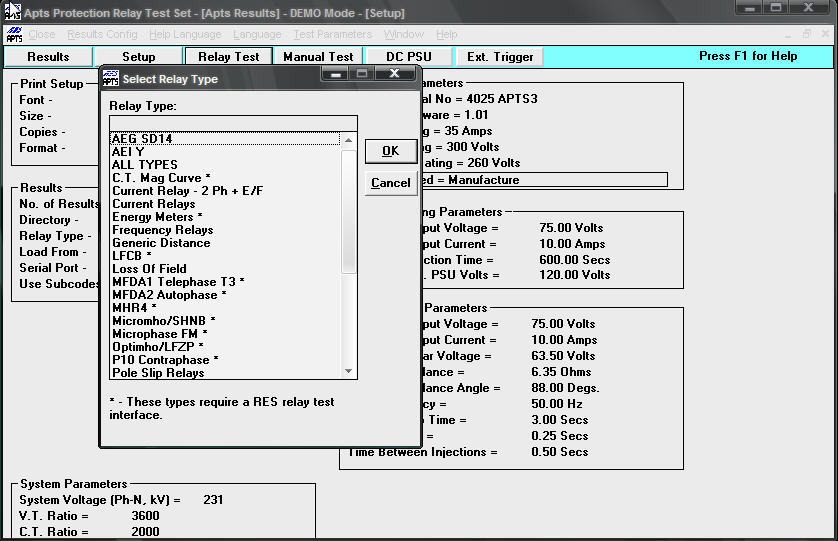
Task: Click Cancel in Select Relay Type dialog
Action: coord(391,183)
